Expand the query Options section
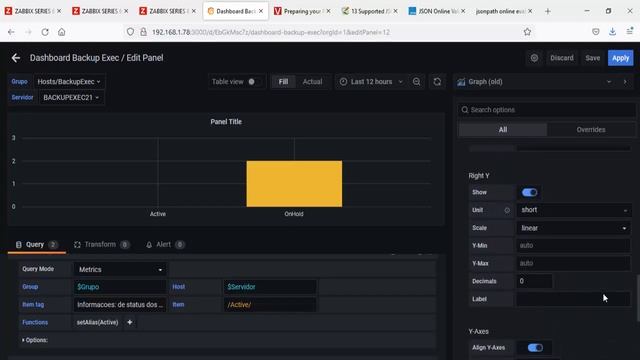The image size is (640, 360). pyautogui.click(x=35, y=340)
